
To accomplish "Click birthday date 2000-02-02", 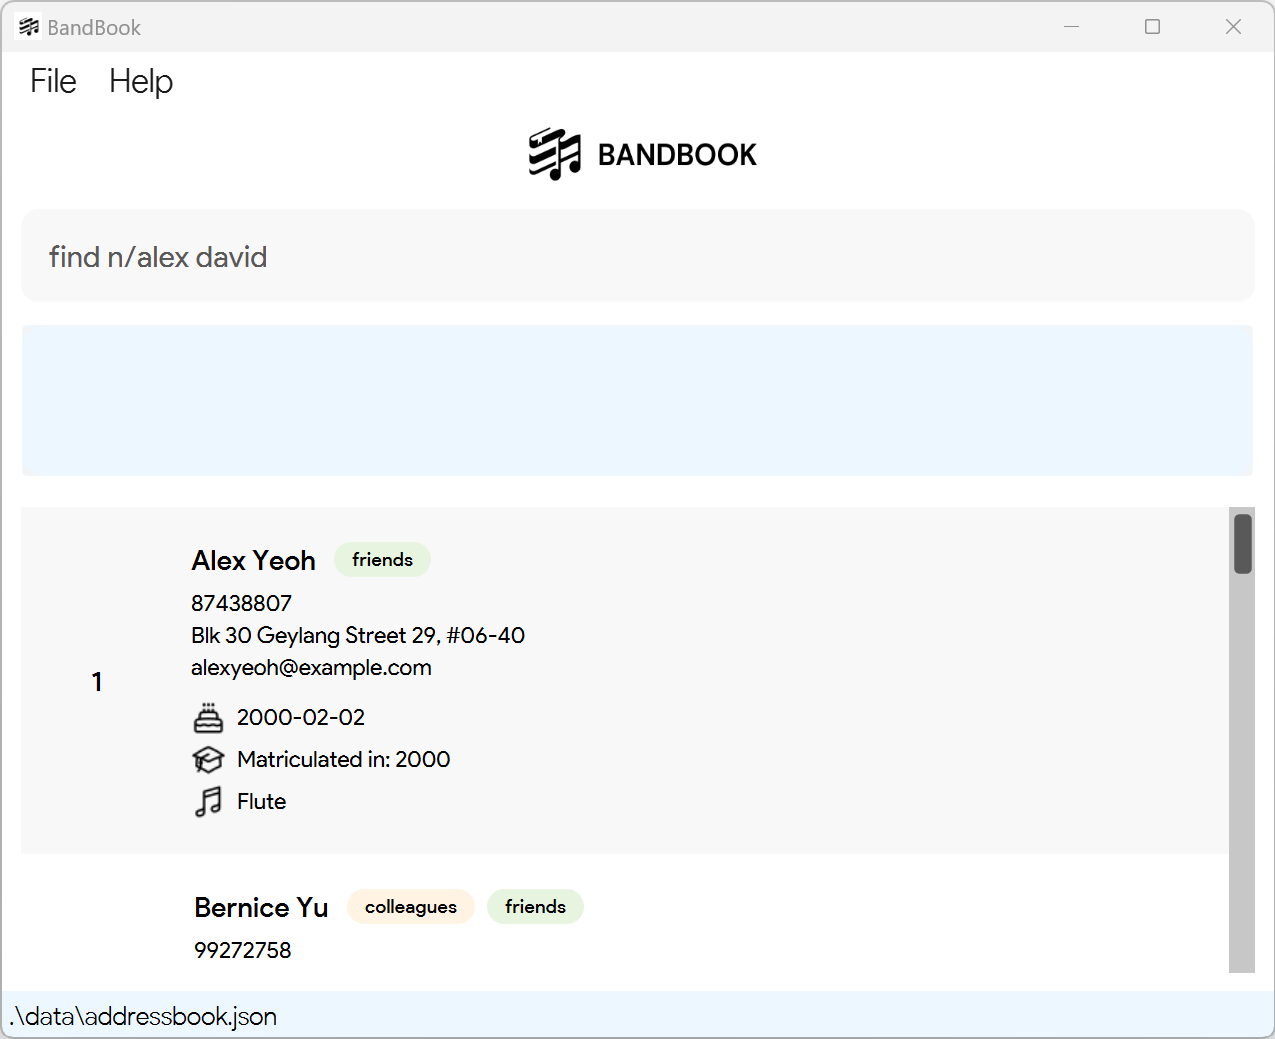I will 301,717.
